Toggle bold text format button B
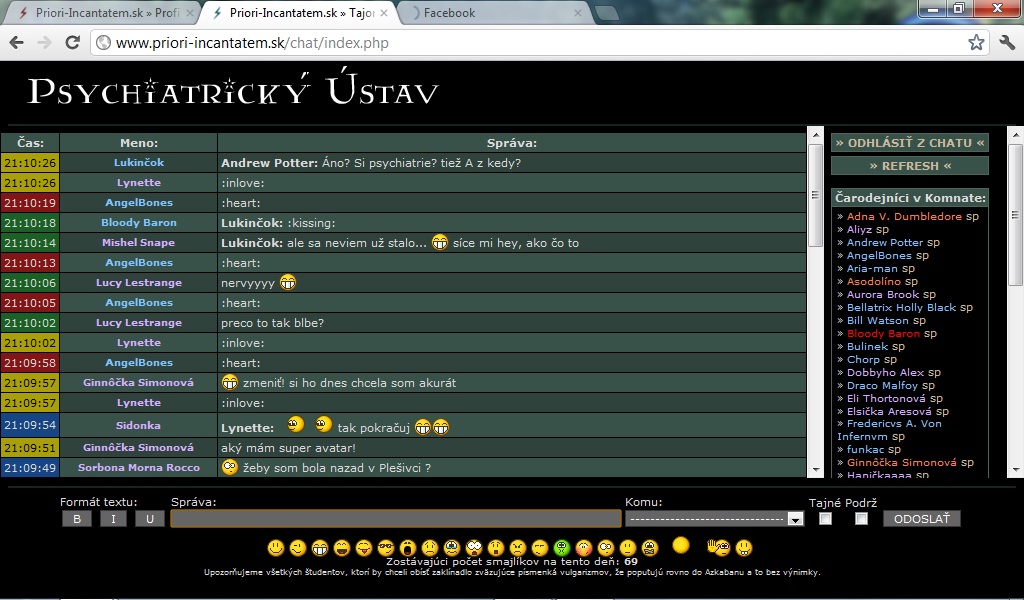The width and height of the screenshot is (1024, 600). [76, 519]
